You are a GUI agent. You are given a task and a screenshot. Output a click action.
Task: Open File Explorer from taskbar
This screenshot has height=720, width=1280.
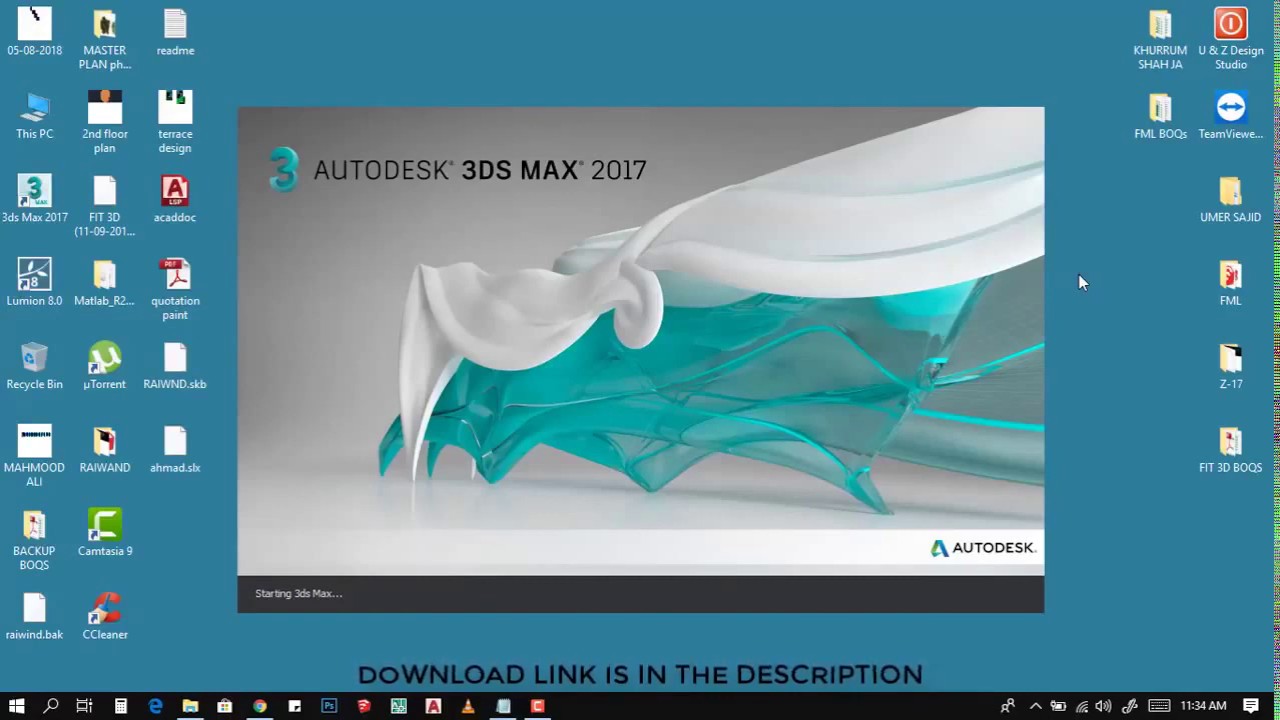click(x=190, y=706)
